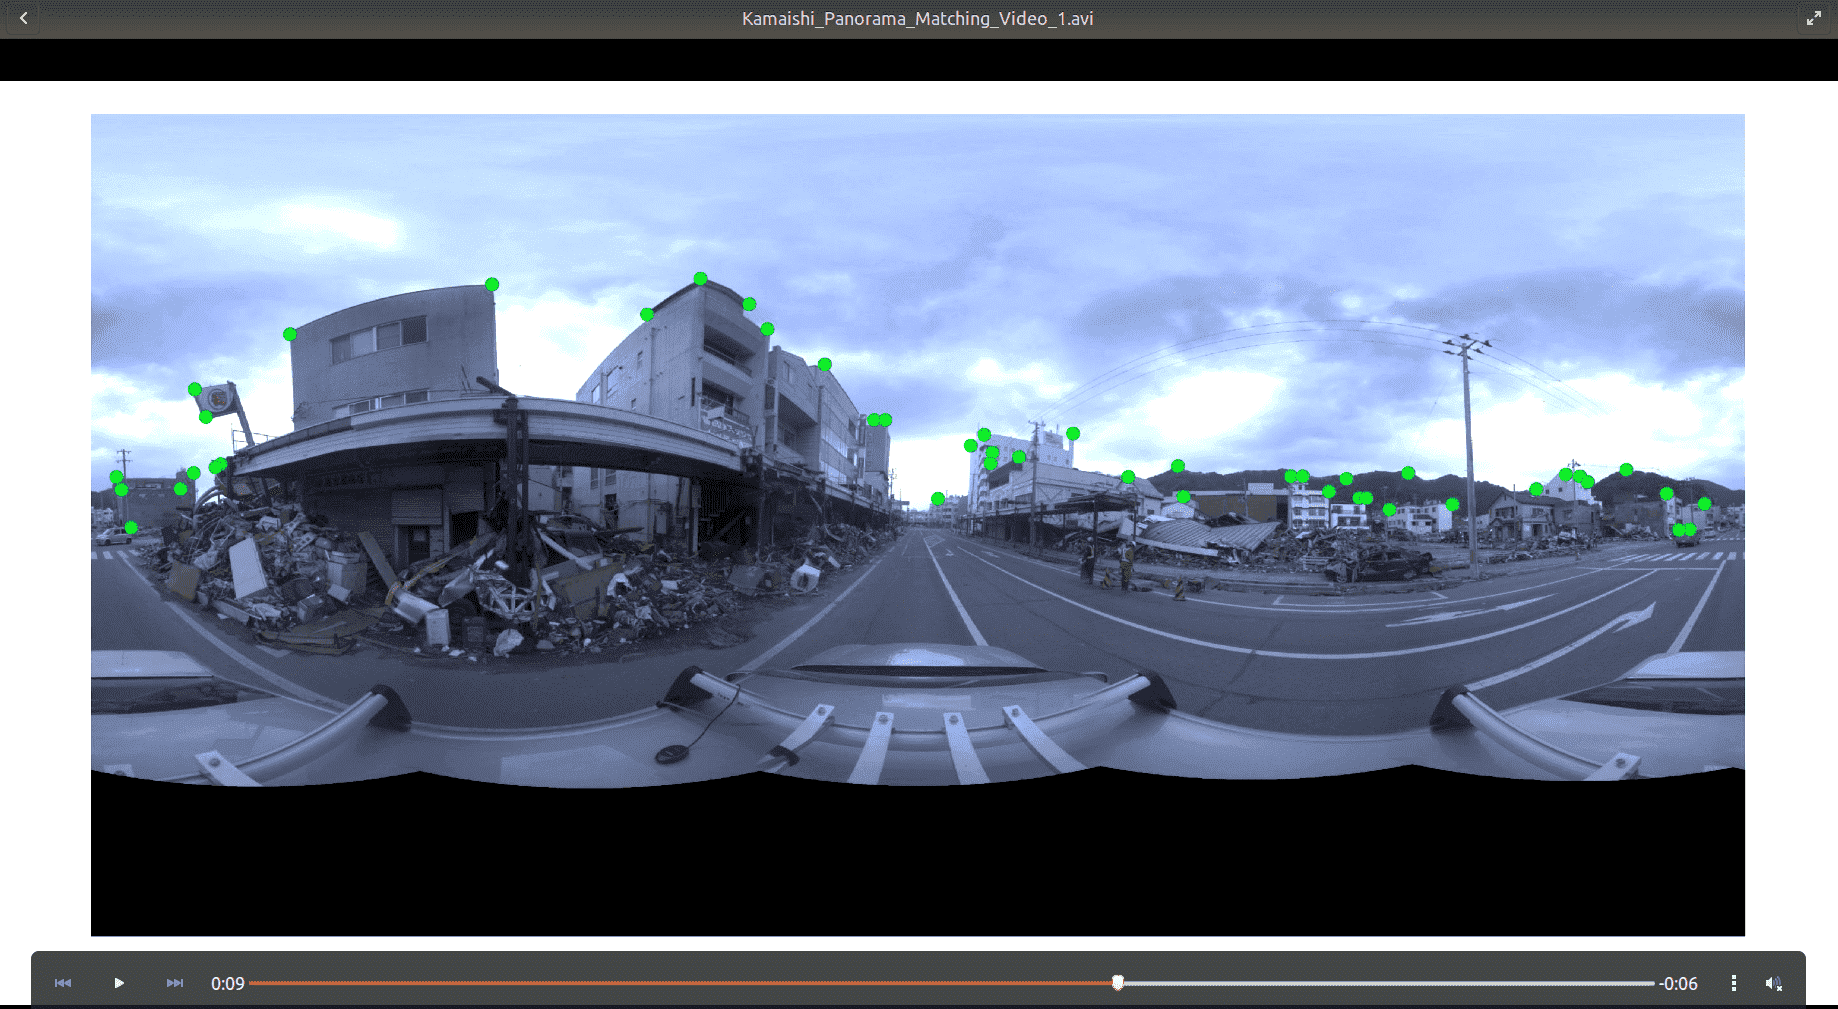Skip to the previous video
The height and width of the screenshot is (1009, 1838).
pyautogui.click(x=63, y=983)
